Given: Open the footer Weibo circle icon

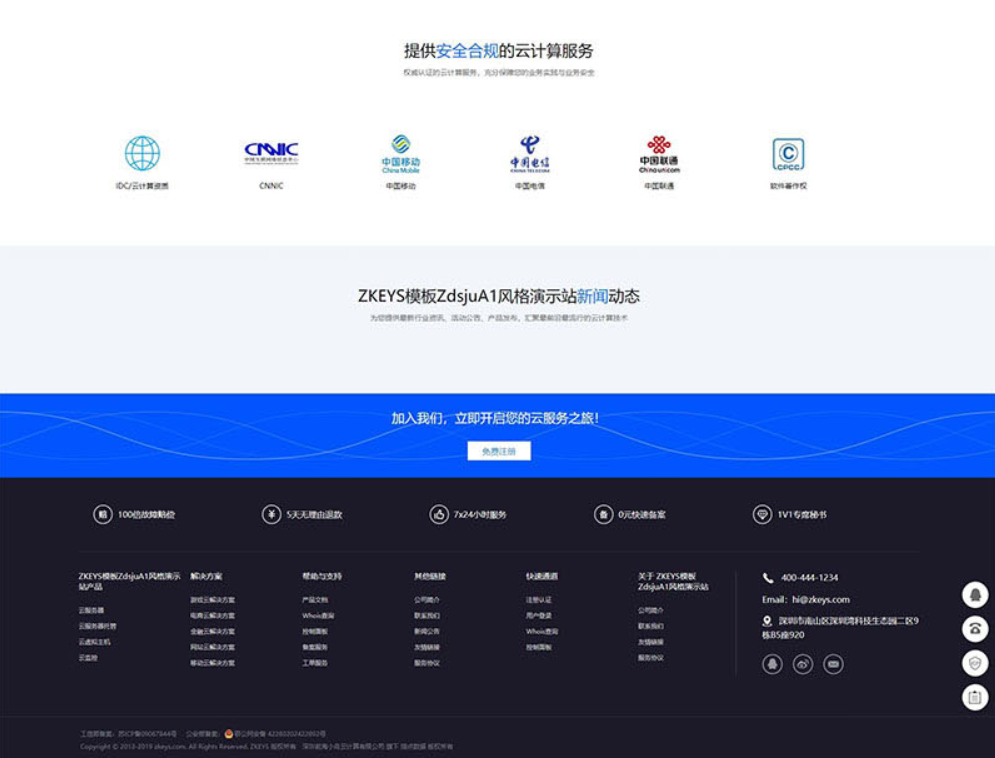Looking at the screenshot, I should (803, 664).
